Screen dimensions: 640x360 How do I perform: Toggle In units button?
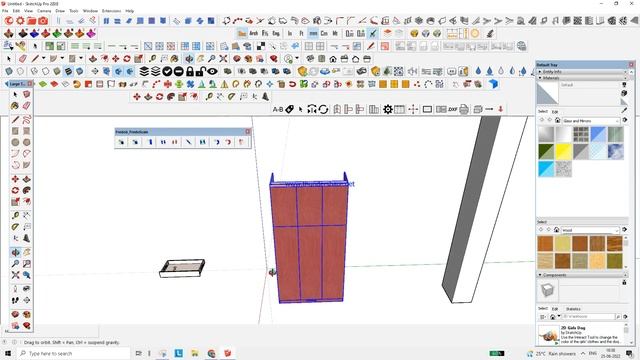tap(290, 33)
